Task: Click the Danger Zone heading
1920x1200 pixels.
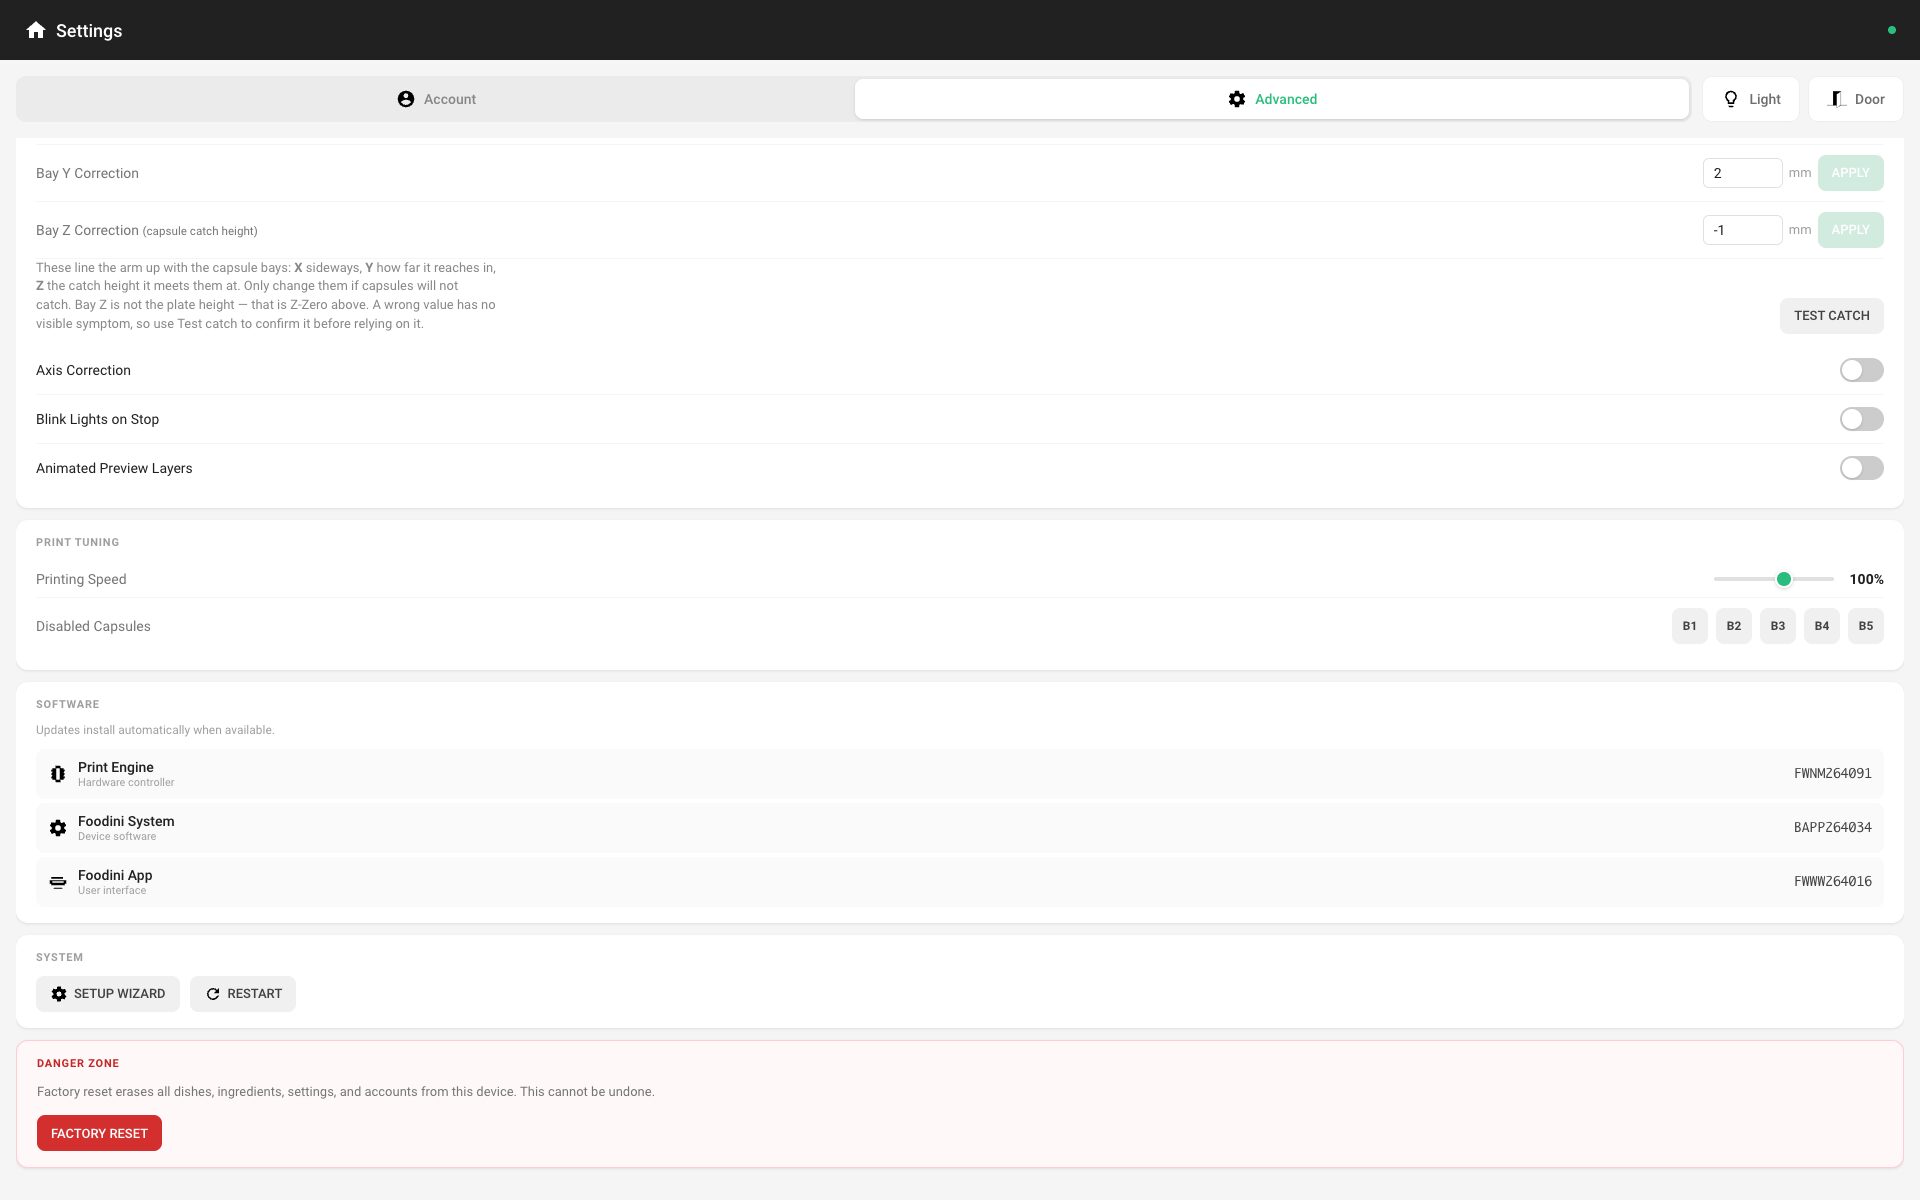Action: [78, 1063]
